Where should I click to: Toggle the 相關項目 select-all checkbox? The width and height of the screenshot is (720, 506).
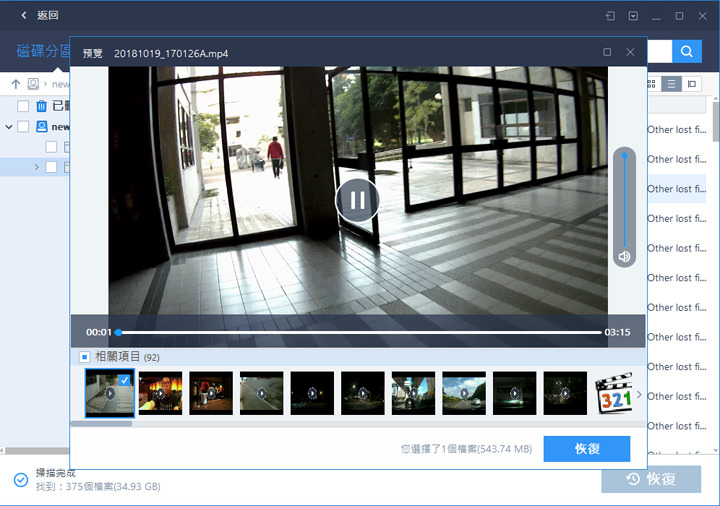(x=85, y=357)
